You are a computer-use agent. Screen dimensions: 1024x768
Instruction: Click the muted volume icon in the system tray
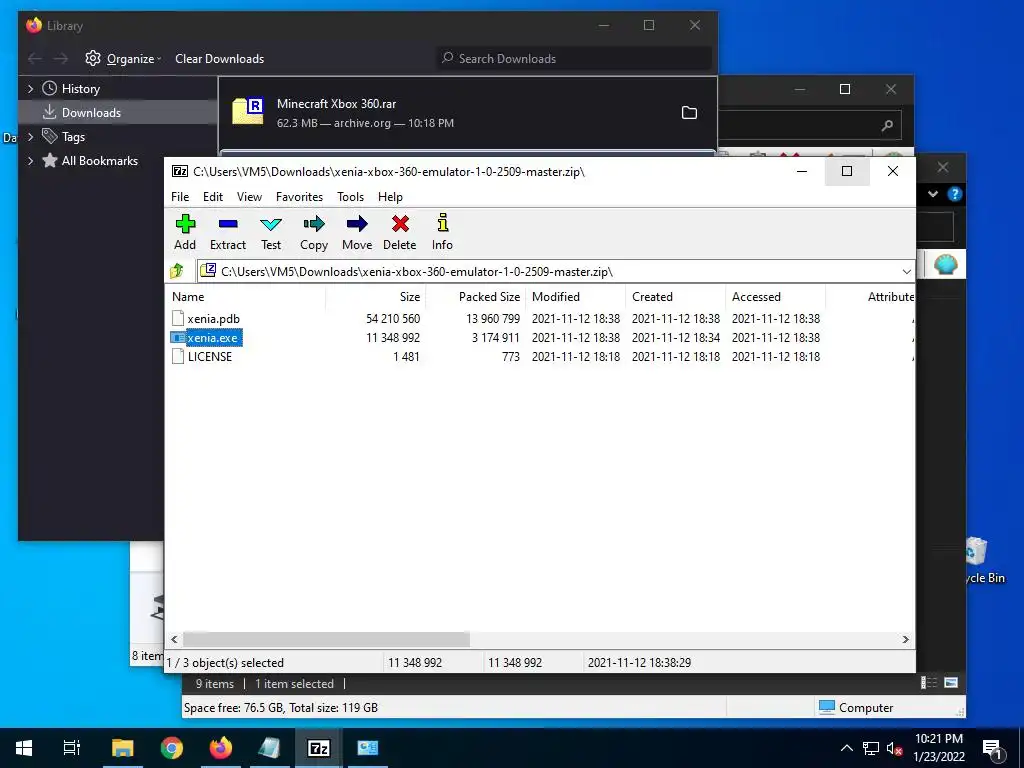point(894,748)
